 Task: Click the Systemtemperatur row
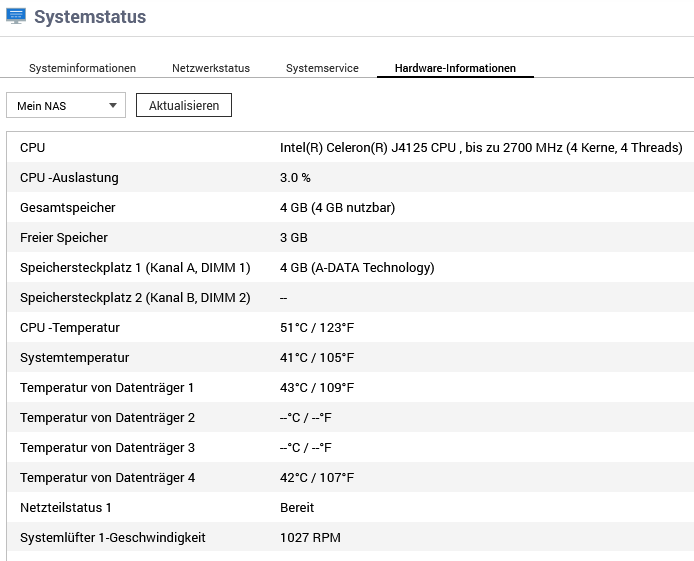pos(350,358)
